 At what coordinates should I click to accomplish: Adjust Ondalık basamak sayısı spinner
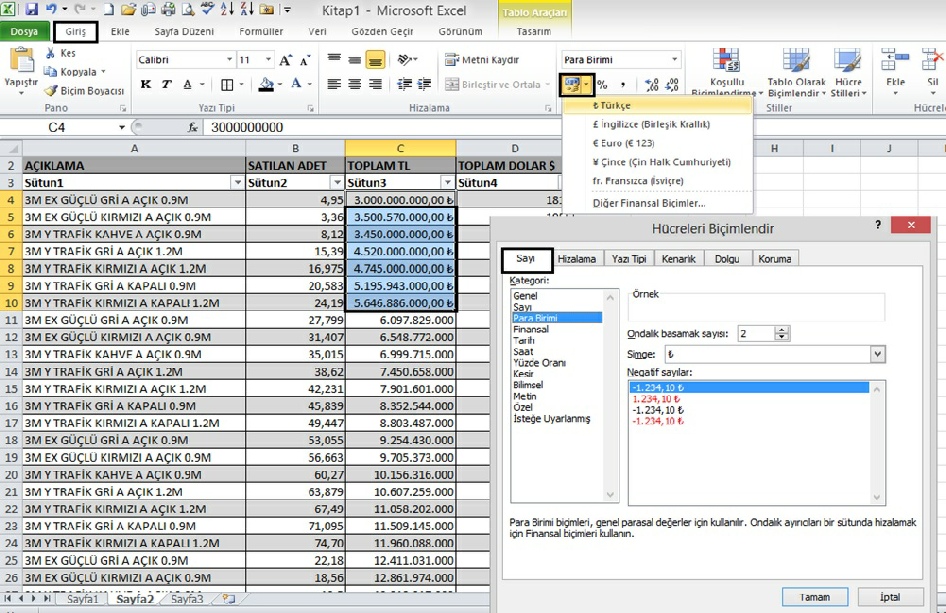[x=782, y=333]
